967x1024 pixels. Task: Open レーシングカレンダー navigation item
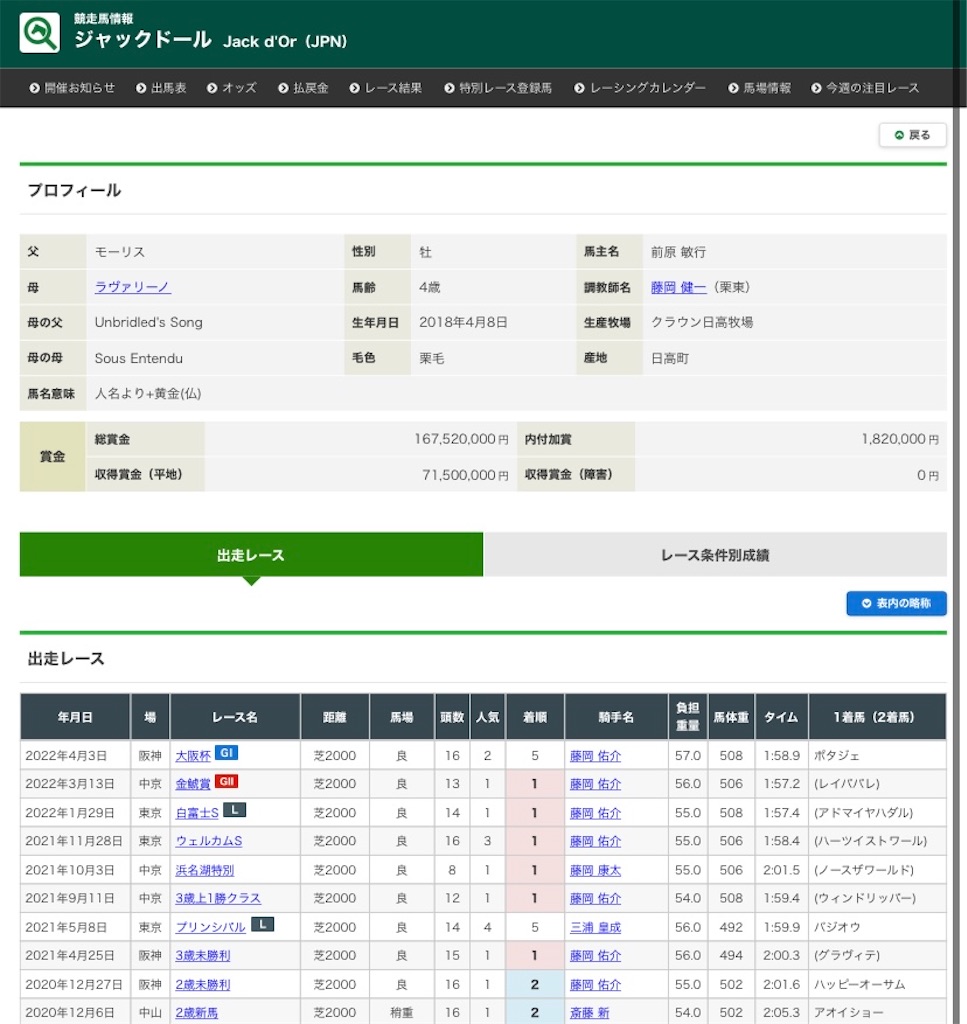(640, 88)
